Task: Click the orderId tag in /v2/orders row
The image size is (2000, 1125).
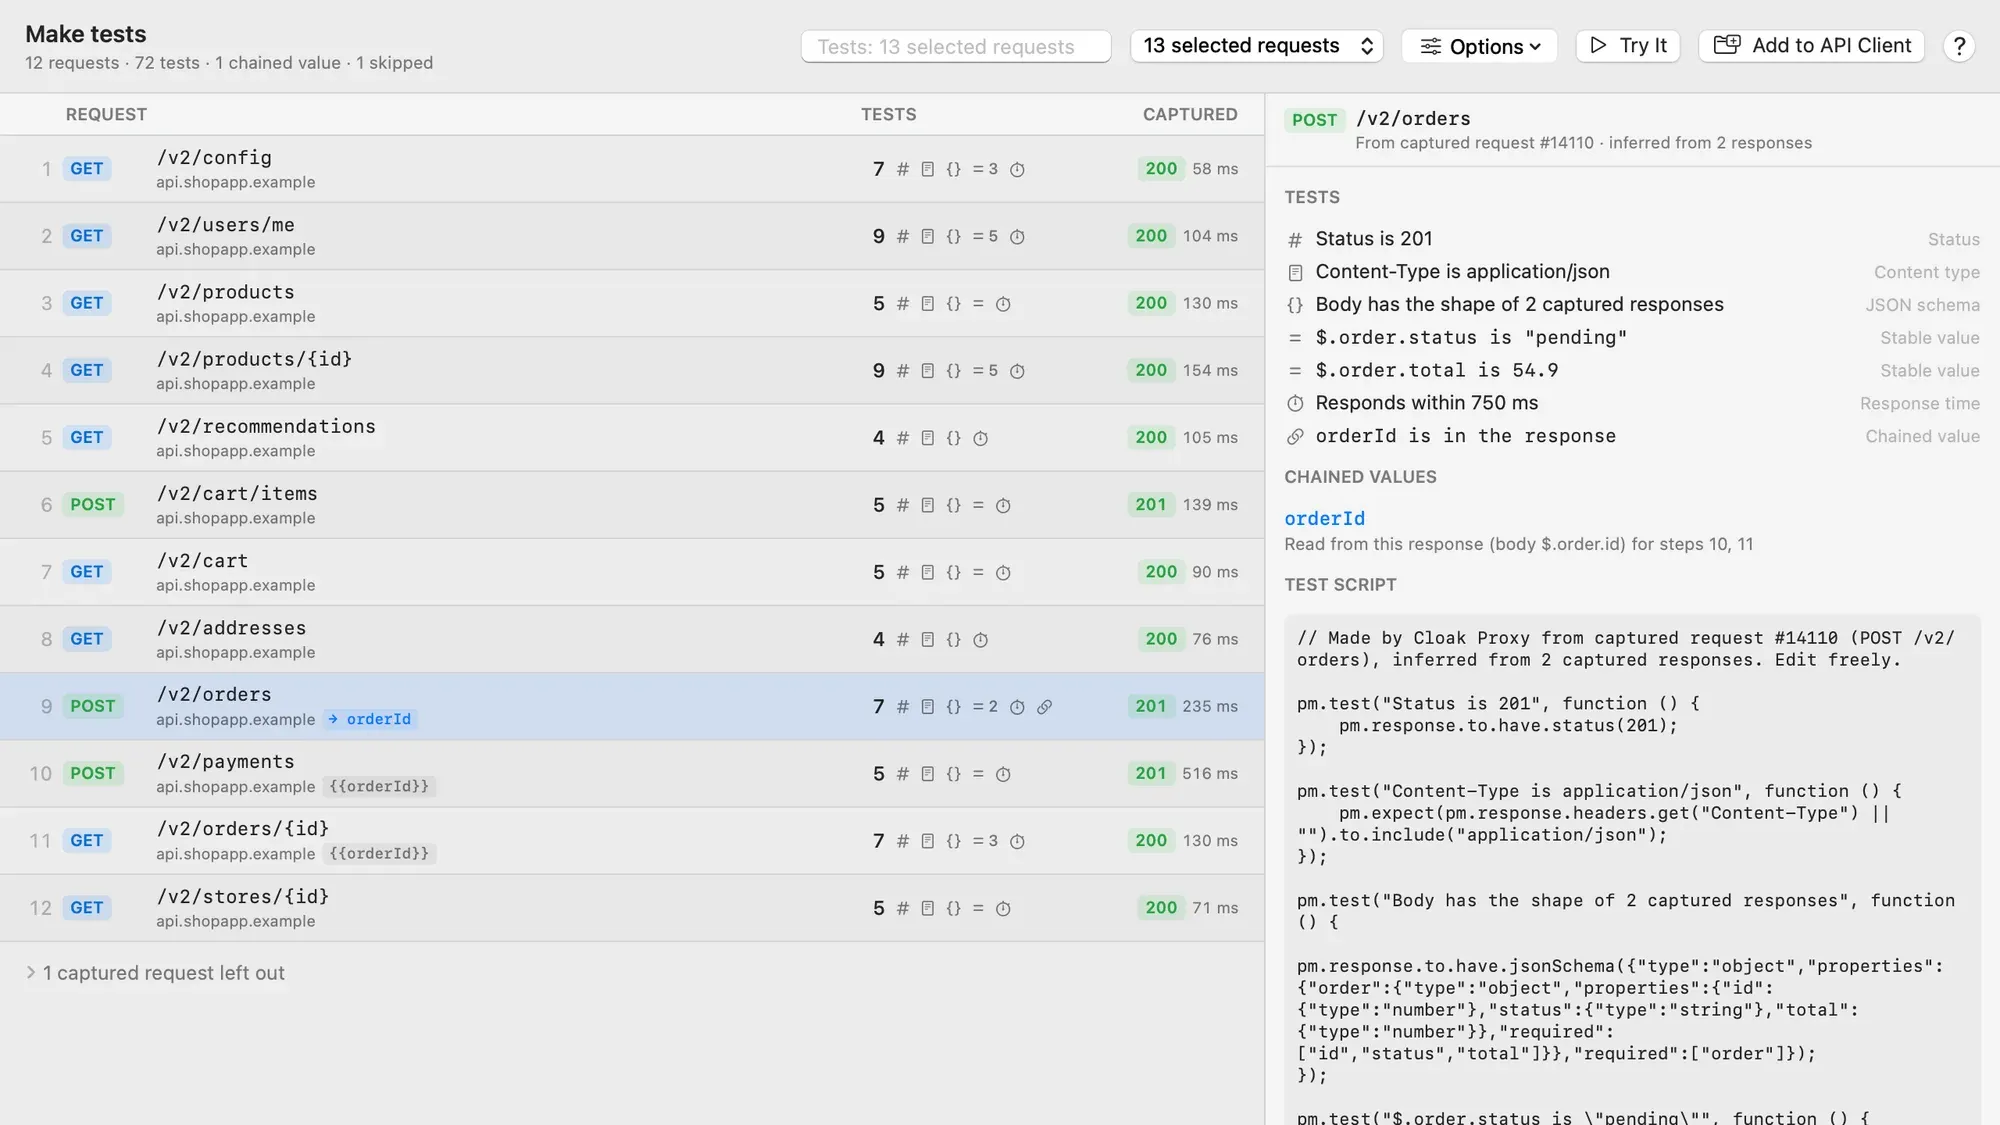Action: [x=370, y=719]
